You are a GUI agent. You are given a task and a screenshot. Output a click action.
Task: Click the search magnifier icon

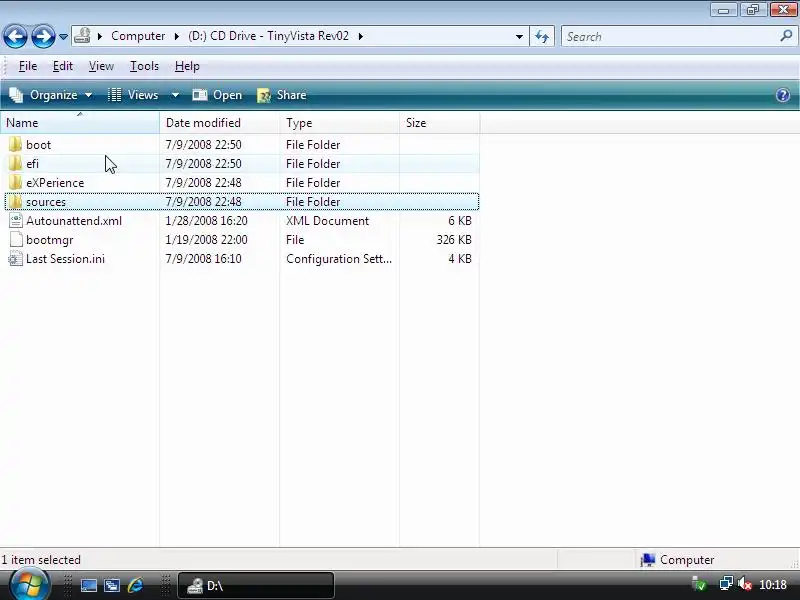786,36
